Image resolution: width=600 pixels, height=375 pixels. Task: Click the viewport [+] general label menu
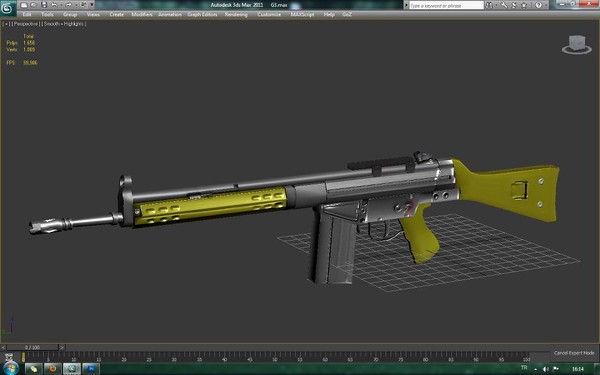pos(7,24)
